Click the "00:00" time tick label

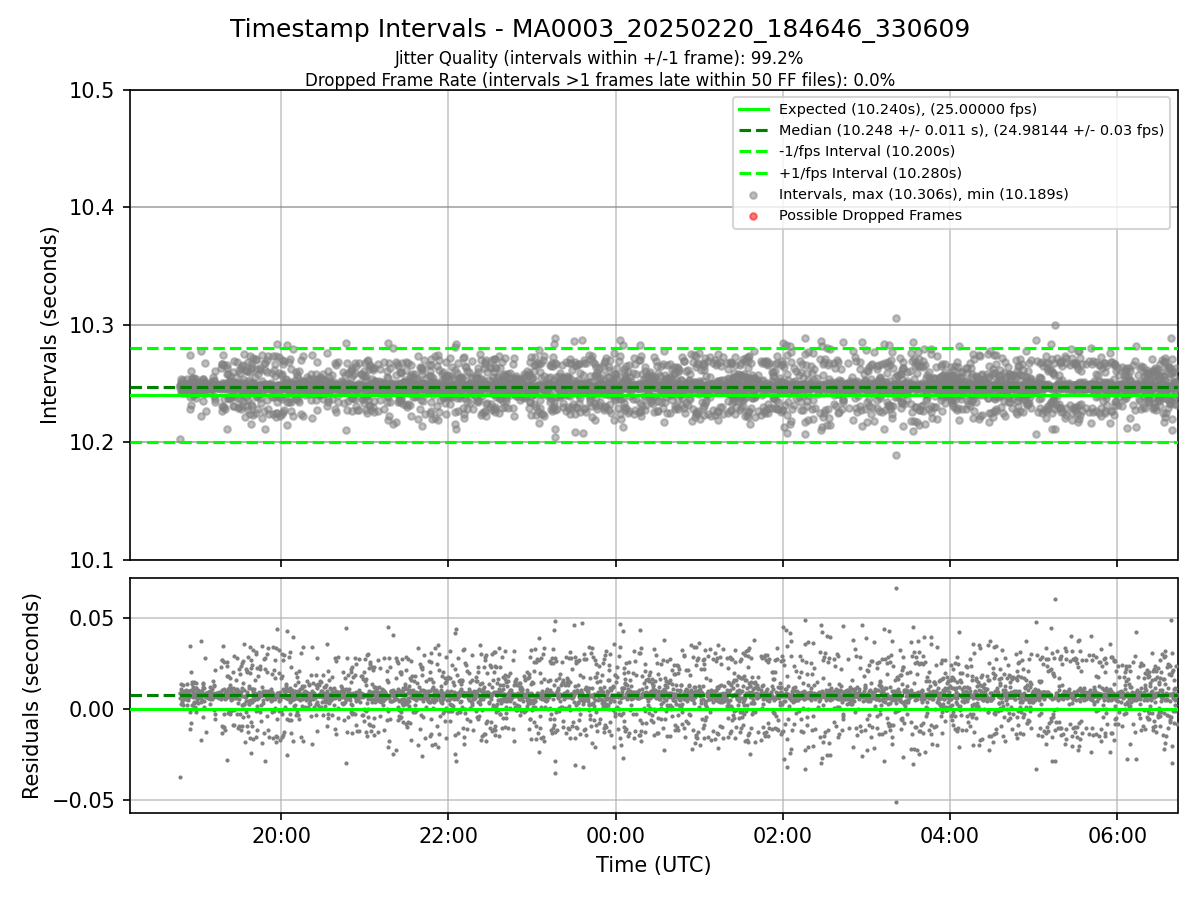615,835
